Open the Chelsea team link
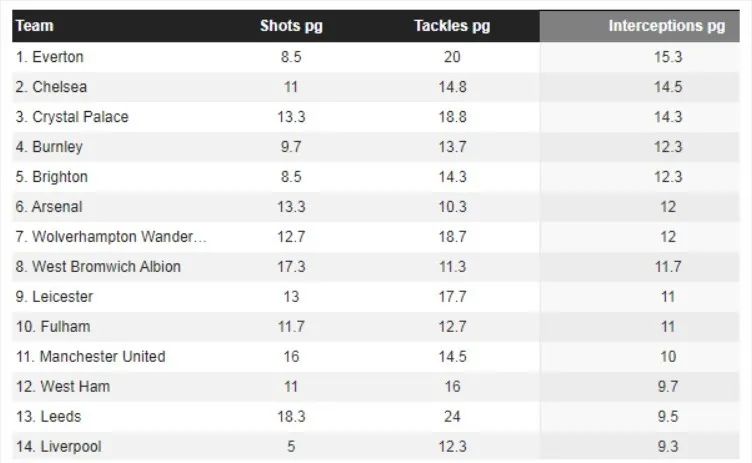Image resolution: width=752 pixels, height=463 pixels. (59, 87)
